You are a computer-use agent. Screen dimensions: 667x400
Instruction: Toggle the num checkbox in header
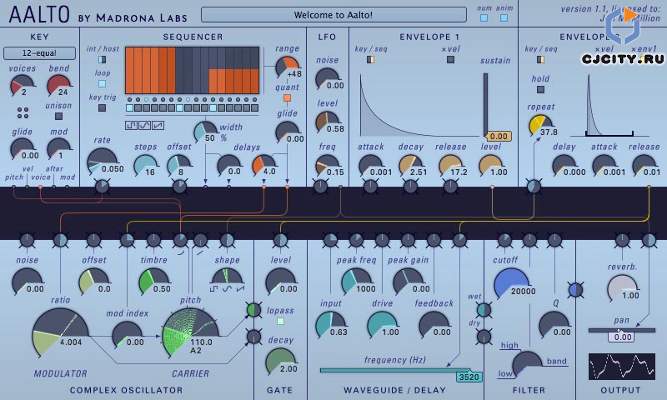pos(484,18)
